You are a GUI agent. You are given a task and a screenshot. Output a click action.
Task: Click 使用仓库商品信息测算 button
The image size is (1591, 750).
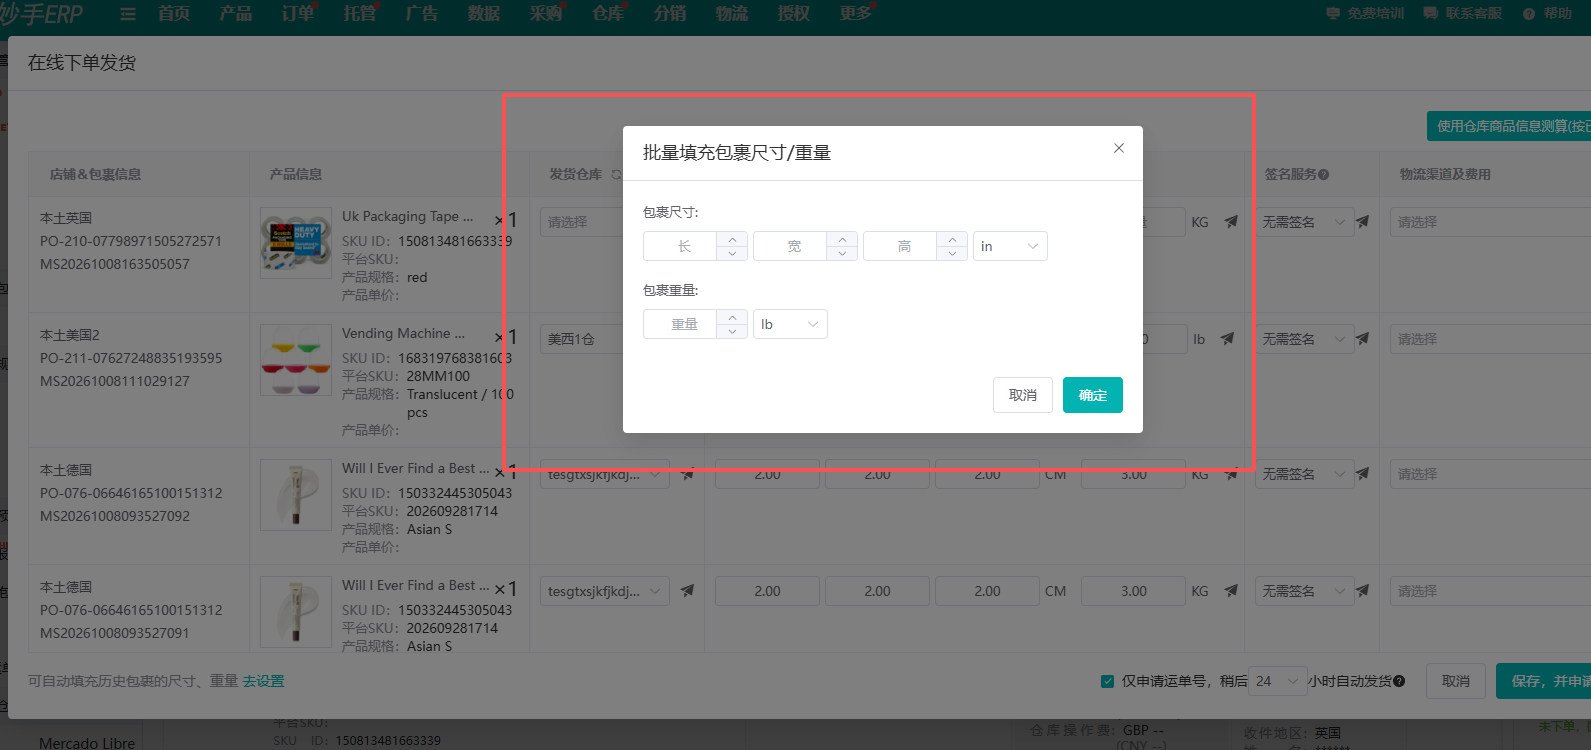(x=1508, y=126)
